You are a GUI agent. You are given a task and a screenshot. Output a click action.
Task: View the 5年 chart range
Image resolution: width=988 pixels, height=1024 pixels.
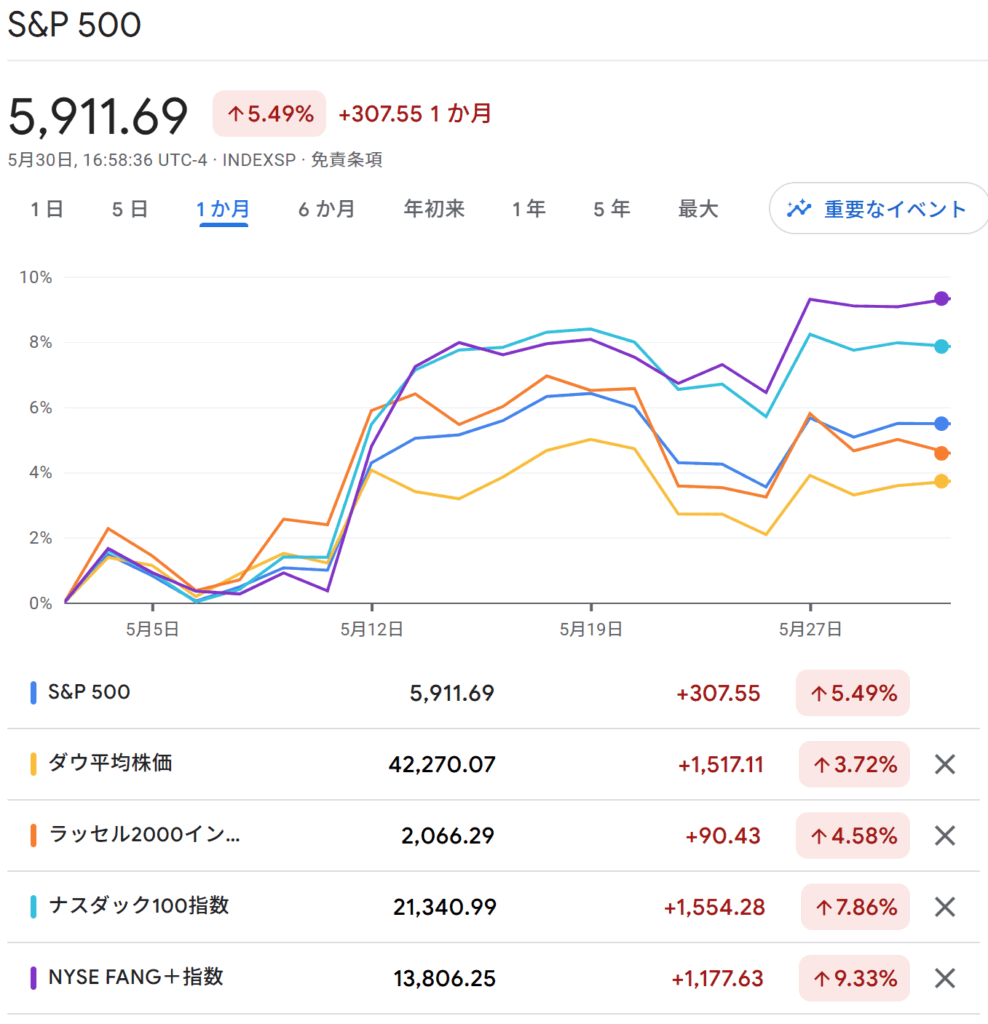click(x=611, y=209)
